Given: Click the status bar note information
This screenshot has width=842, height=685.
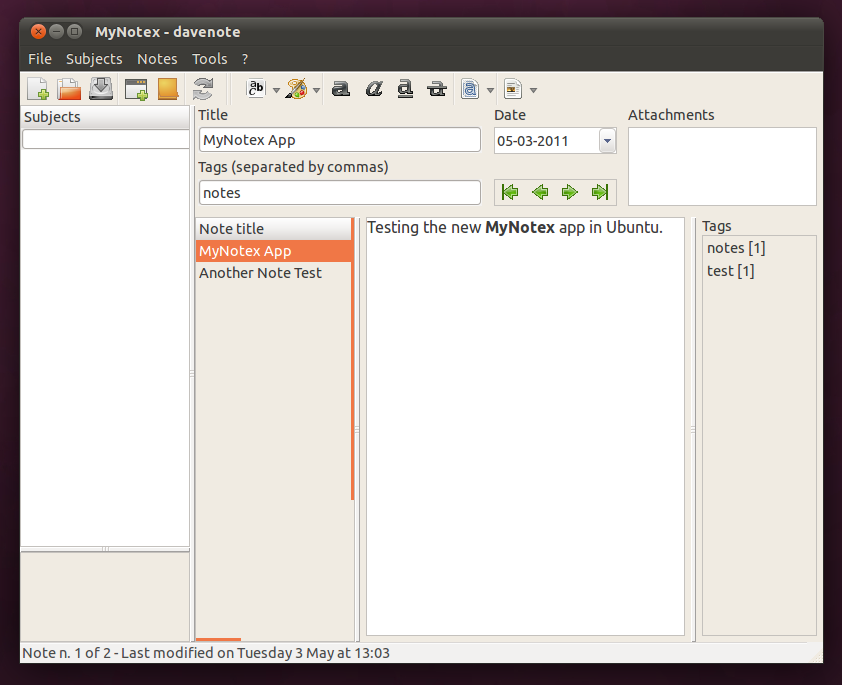Looking at the screenshot, I should pyautogui.click(x=206, y=653).
